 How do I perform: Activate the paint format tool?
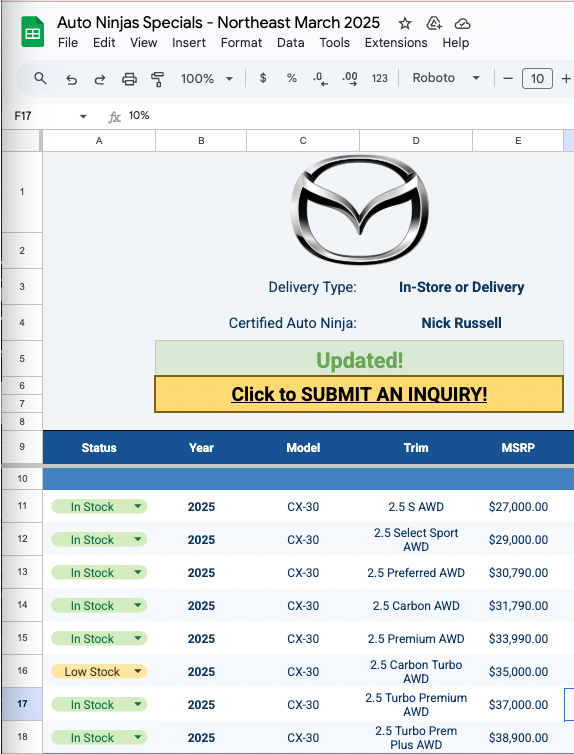coord(157,78)
